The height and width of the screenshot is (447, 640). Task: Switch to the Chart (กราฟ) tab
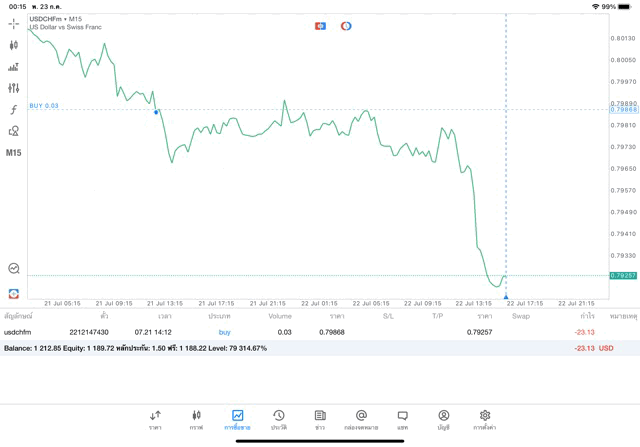pyautogui.click(x=196, y=420)
